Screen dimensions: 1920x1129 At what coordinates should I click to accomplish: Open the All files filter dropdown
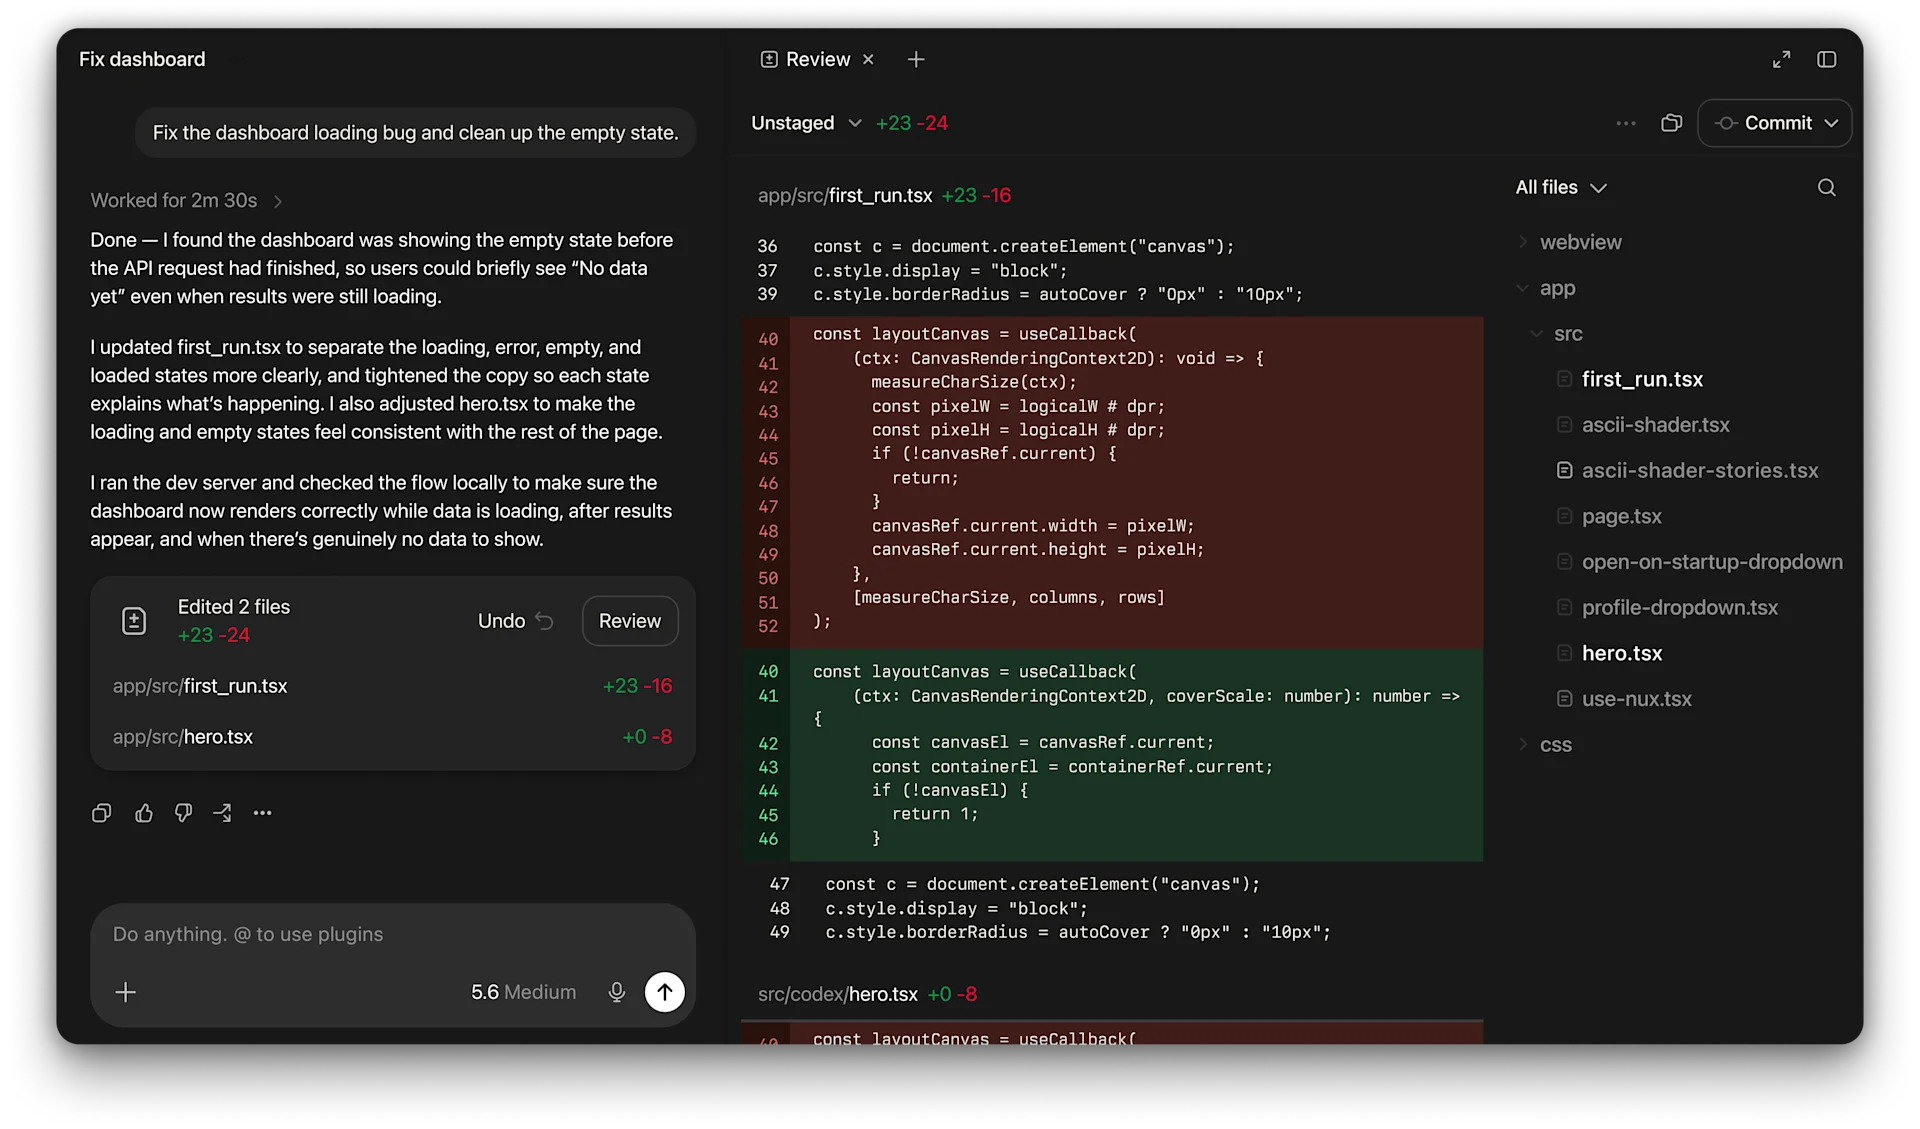pos(1561,187)
